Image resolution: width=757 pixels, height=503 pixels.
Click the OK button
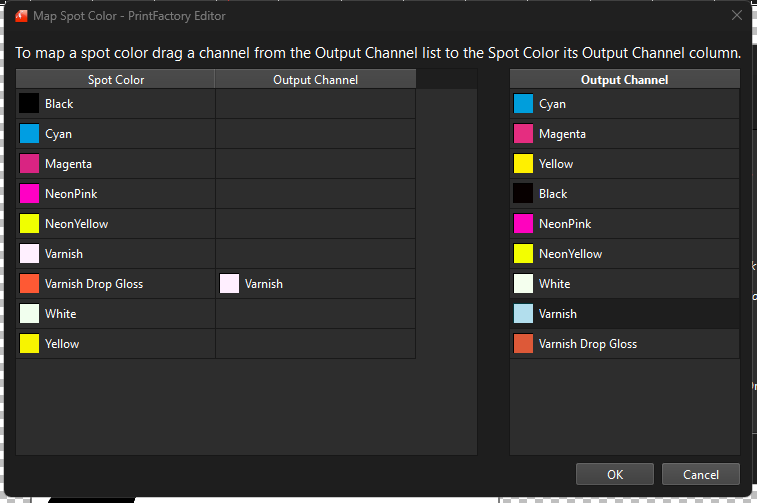[x=615, y=474]
